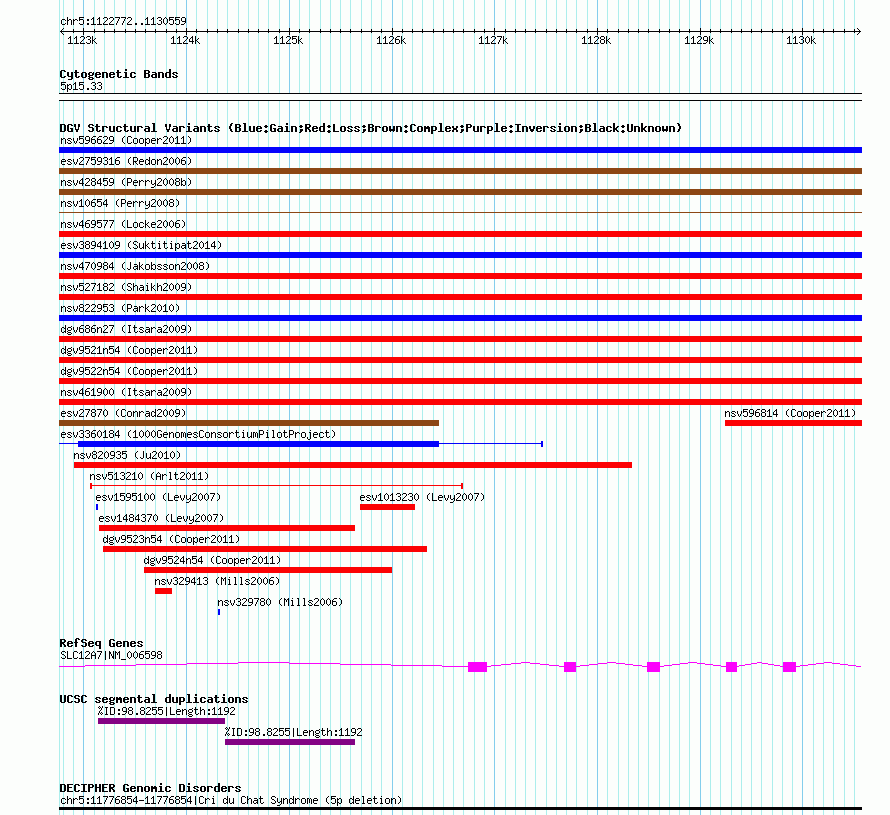Click the DECIPHER Genomic Disorders track title
This screenshot has height=815, width=890.
[x=150, y=788]
